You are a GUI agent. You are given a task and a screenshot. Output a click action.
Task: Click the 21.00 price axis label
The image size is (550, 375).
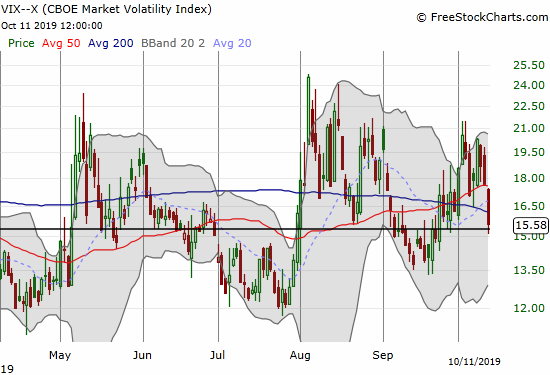click(x=529, y=128)
